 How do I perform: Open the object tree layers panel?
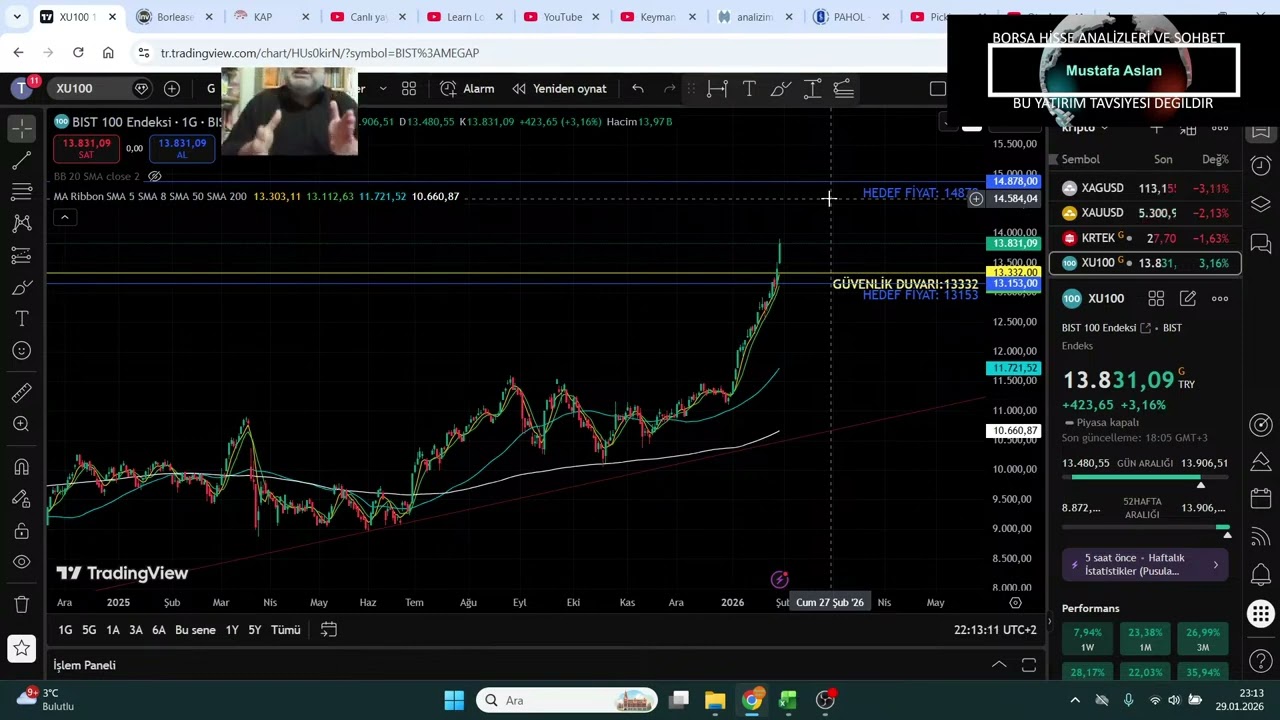(x=1261, y=205)
